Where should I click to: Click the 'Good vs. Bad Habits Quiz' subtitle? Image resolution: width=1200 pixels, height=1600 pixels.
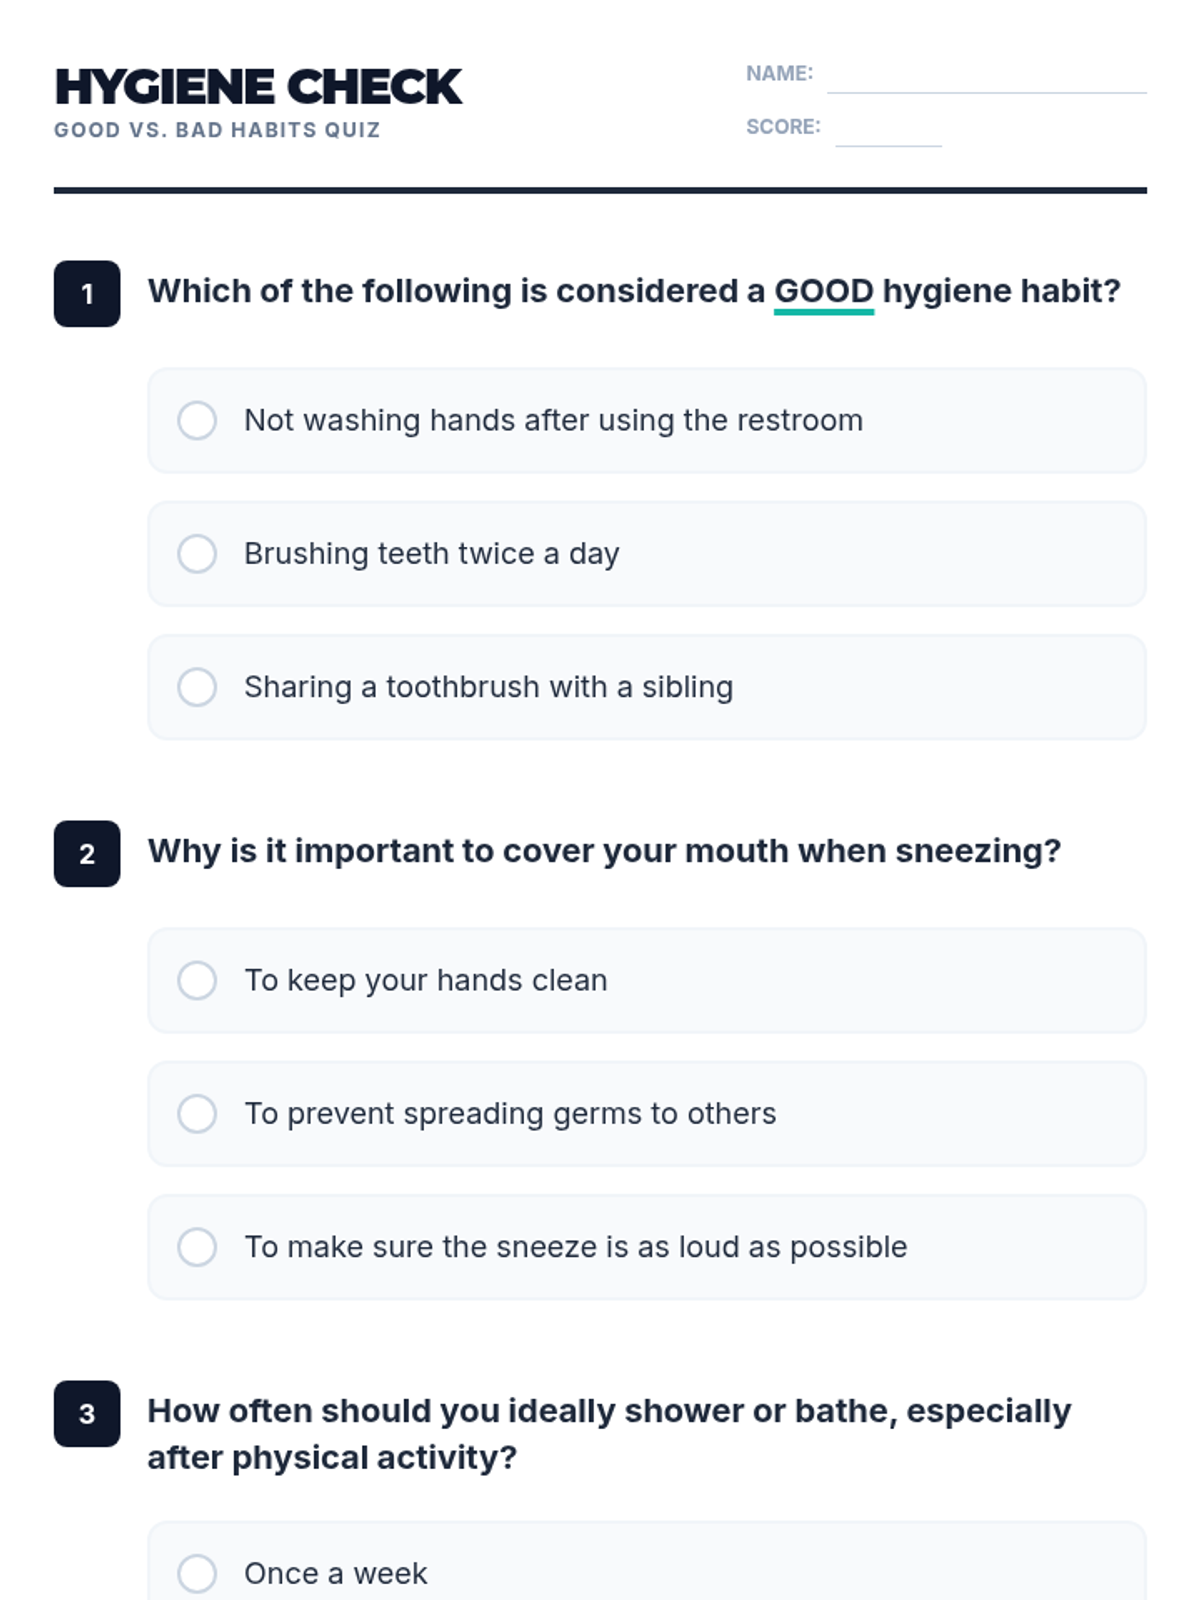click(x=217, y=130)
